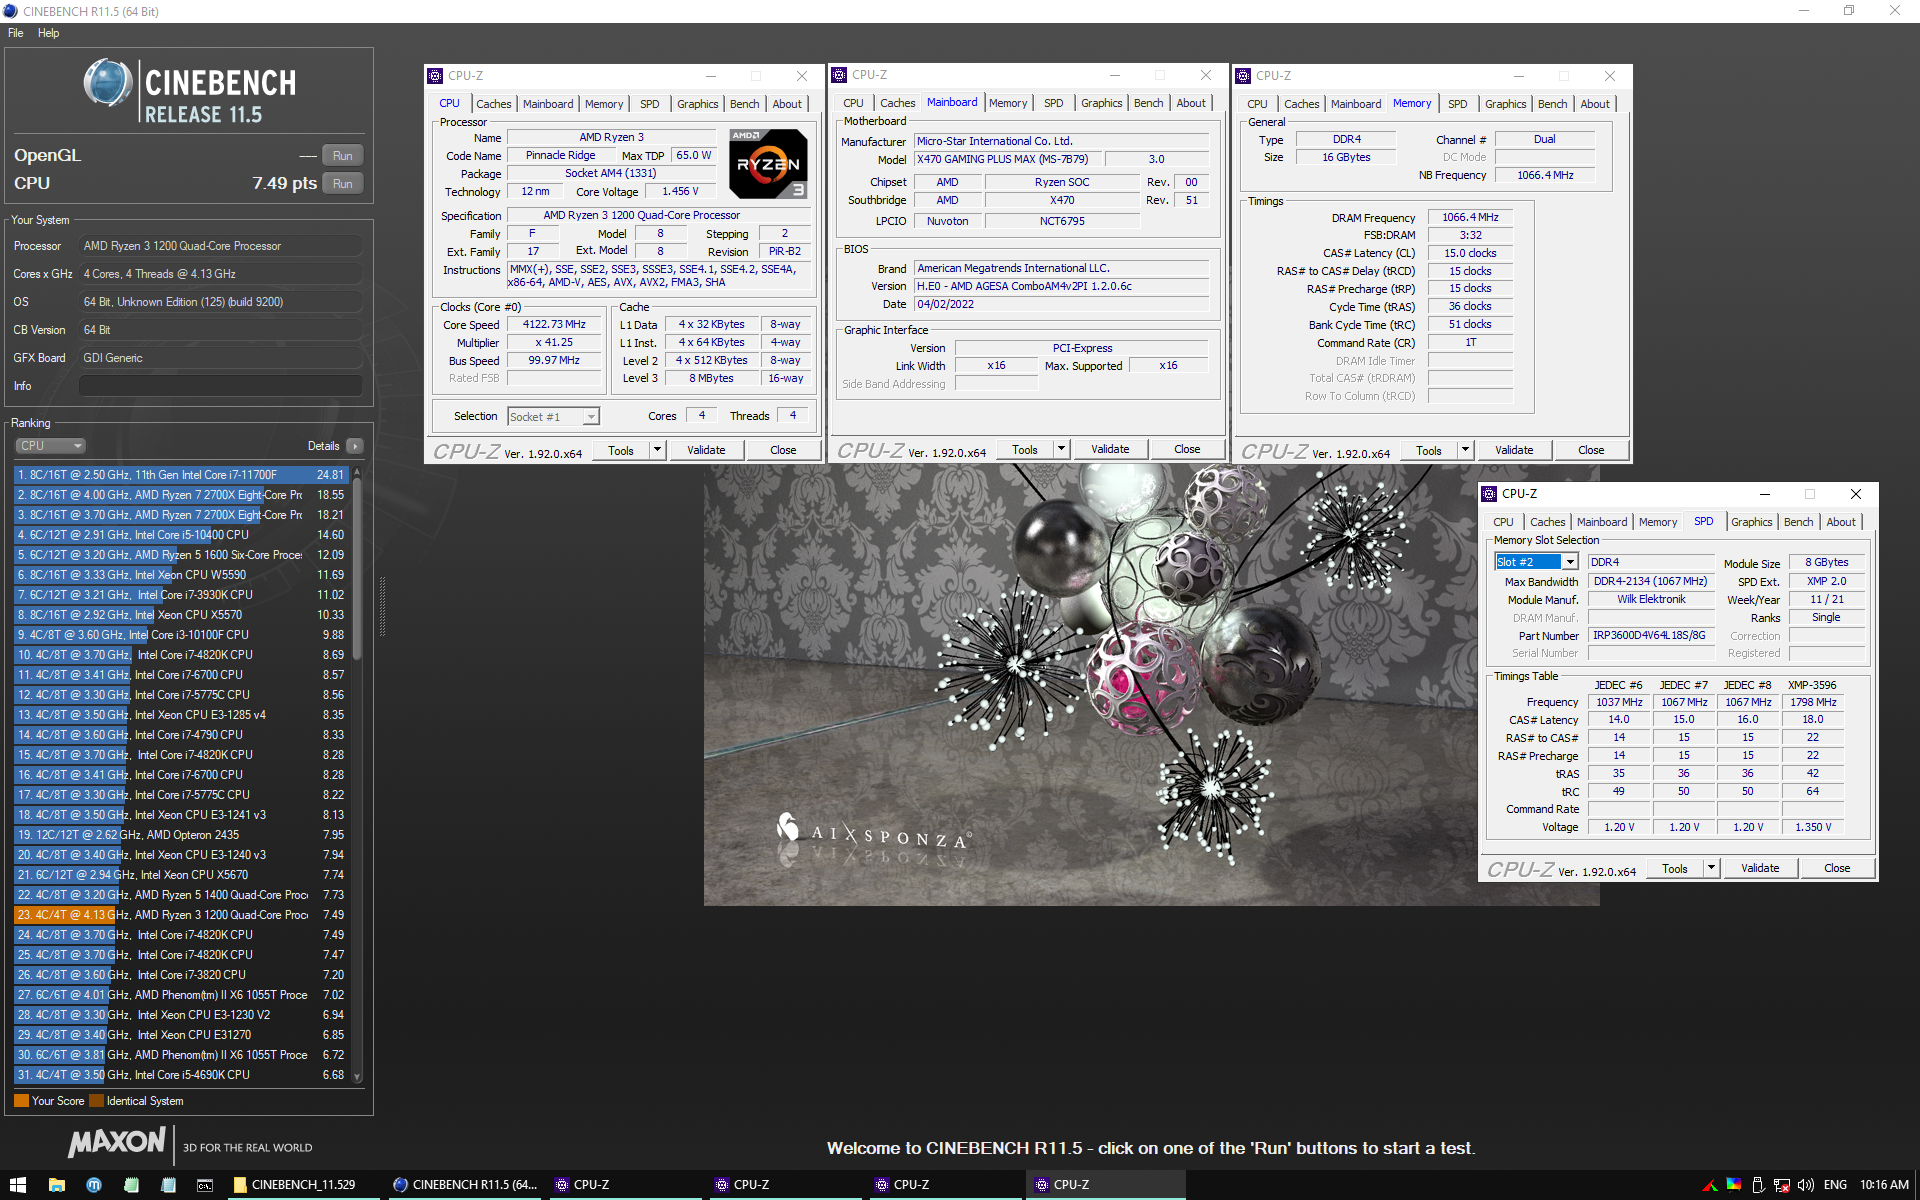Select highlighted ranking row 23 Ryzen 3 1200
Screen dimensions: 1920x1200
(x=181, y=915)
